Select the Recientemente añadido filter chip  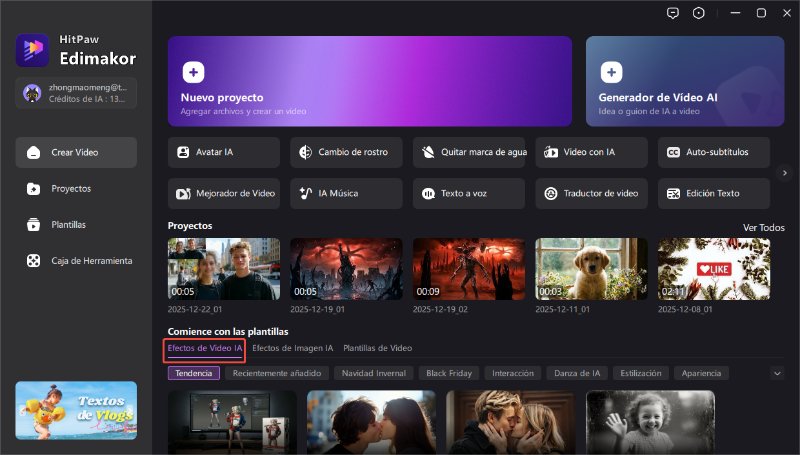[x=277, y=373]
